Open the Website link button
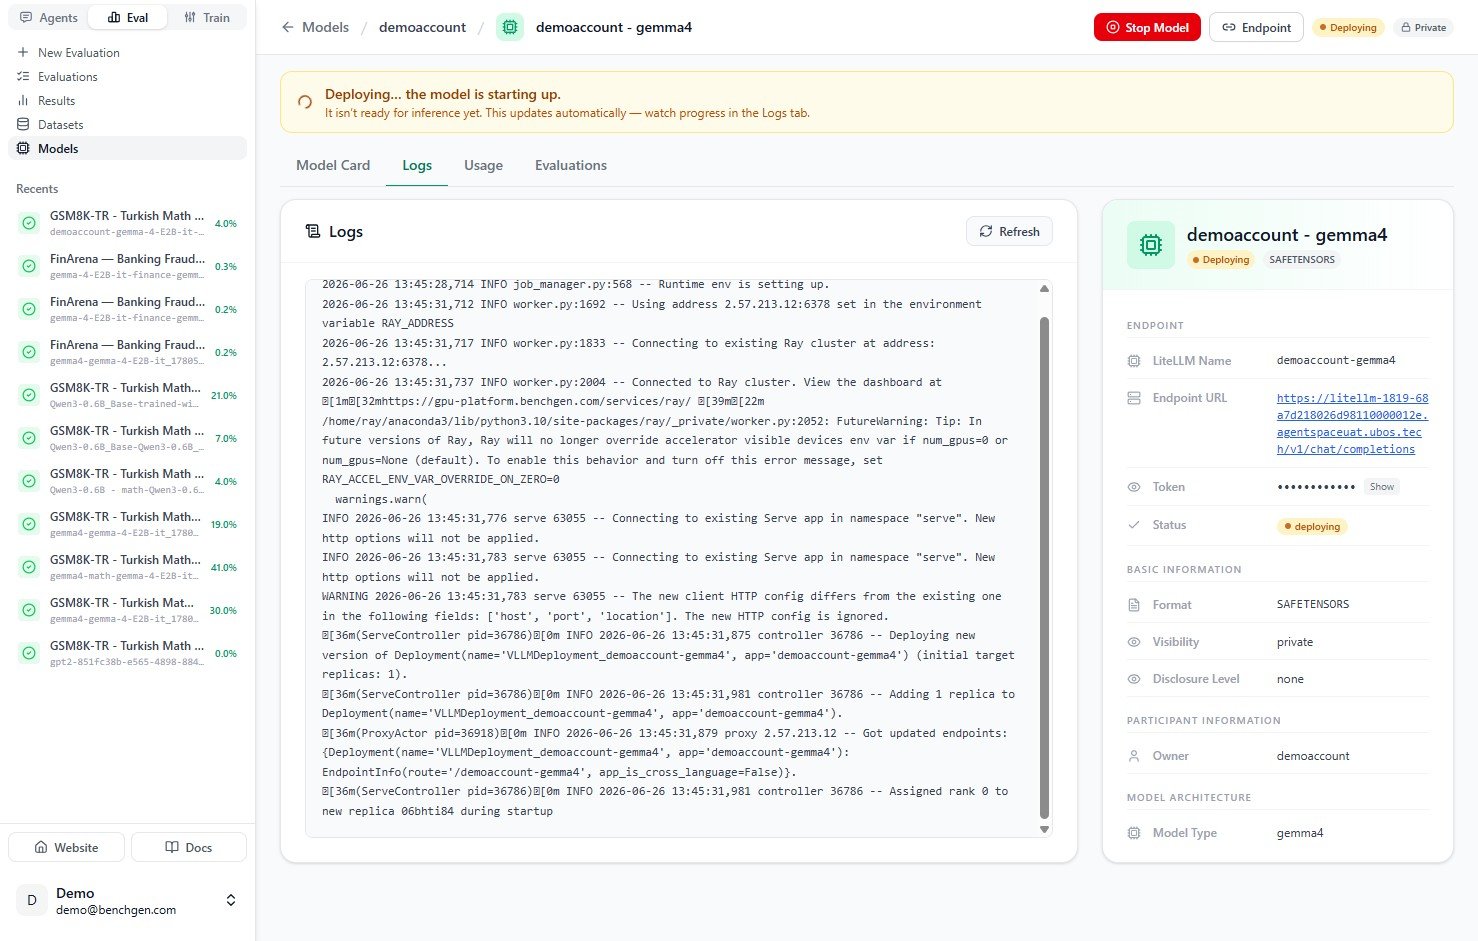 click(x=67, y=847)
